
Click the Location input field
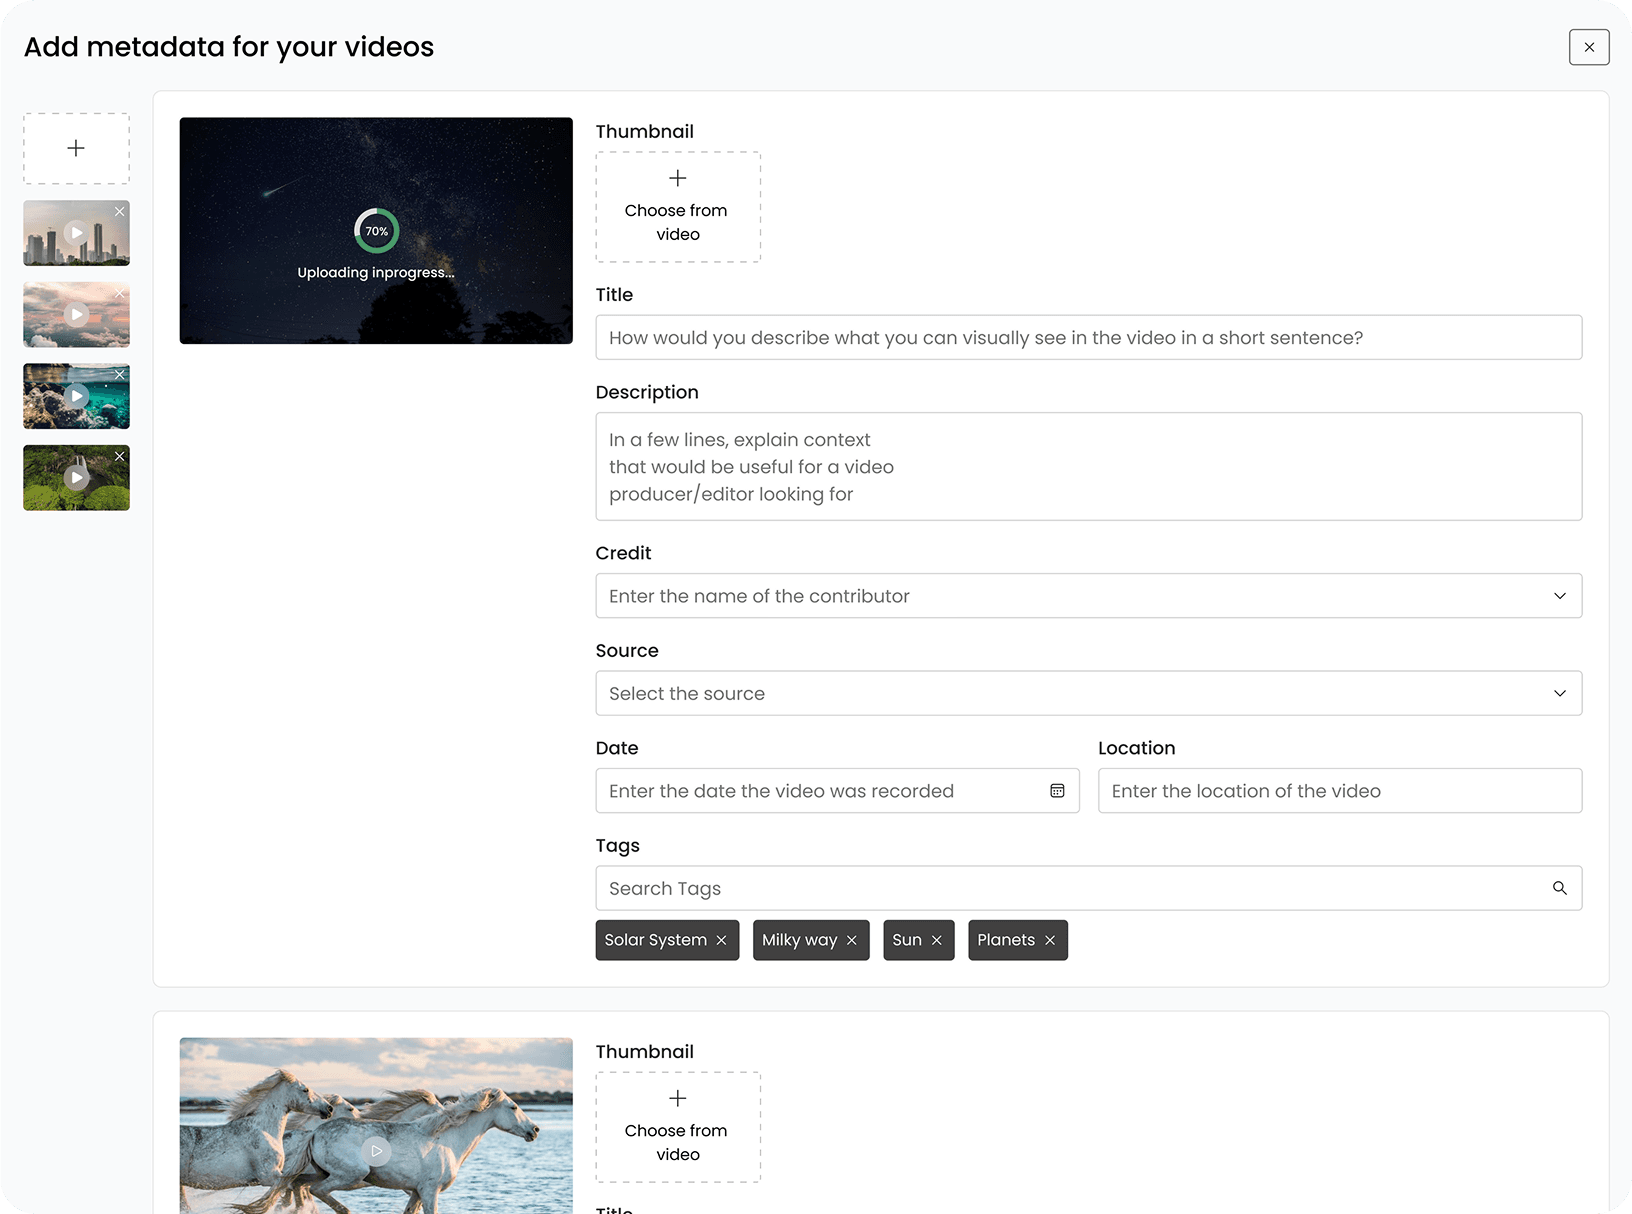[1339, 790]
